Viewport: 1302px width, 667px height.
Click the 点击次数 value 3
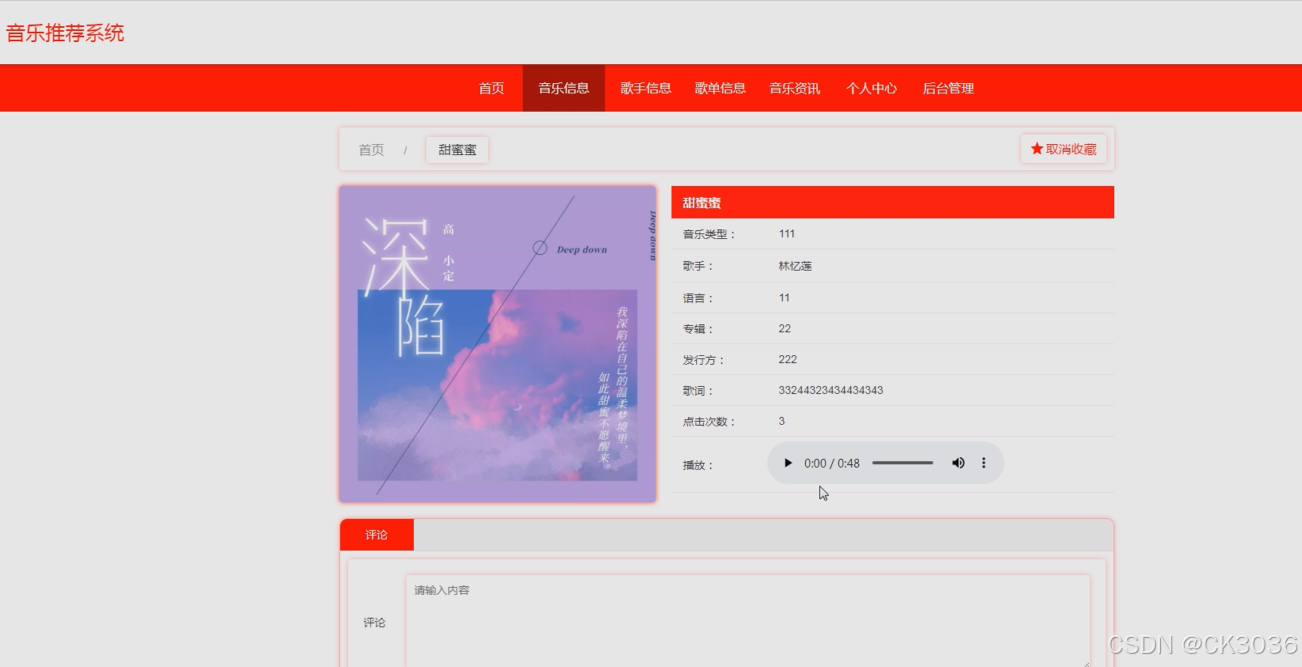782,421
